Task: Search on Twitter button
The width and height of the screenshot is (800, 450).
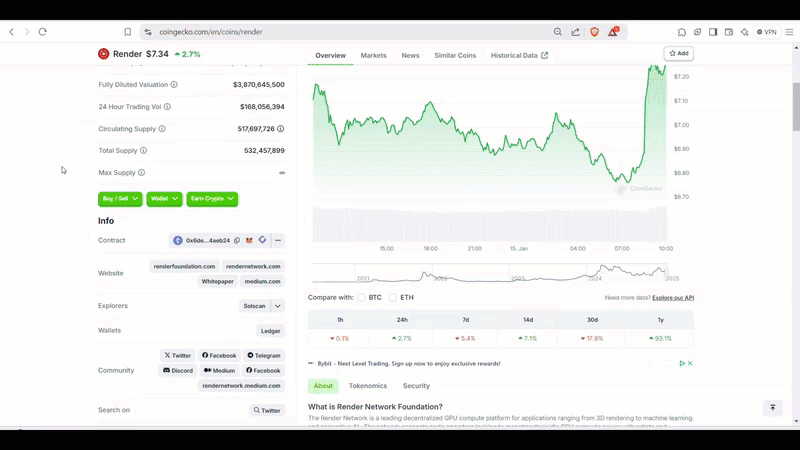Action: click(x=267, y=410)
